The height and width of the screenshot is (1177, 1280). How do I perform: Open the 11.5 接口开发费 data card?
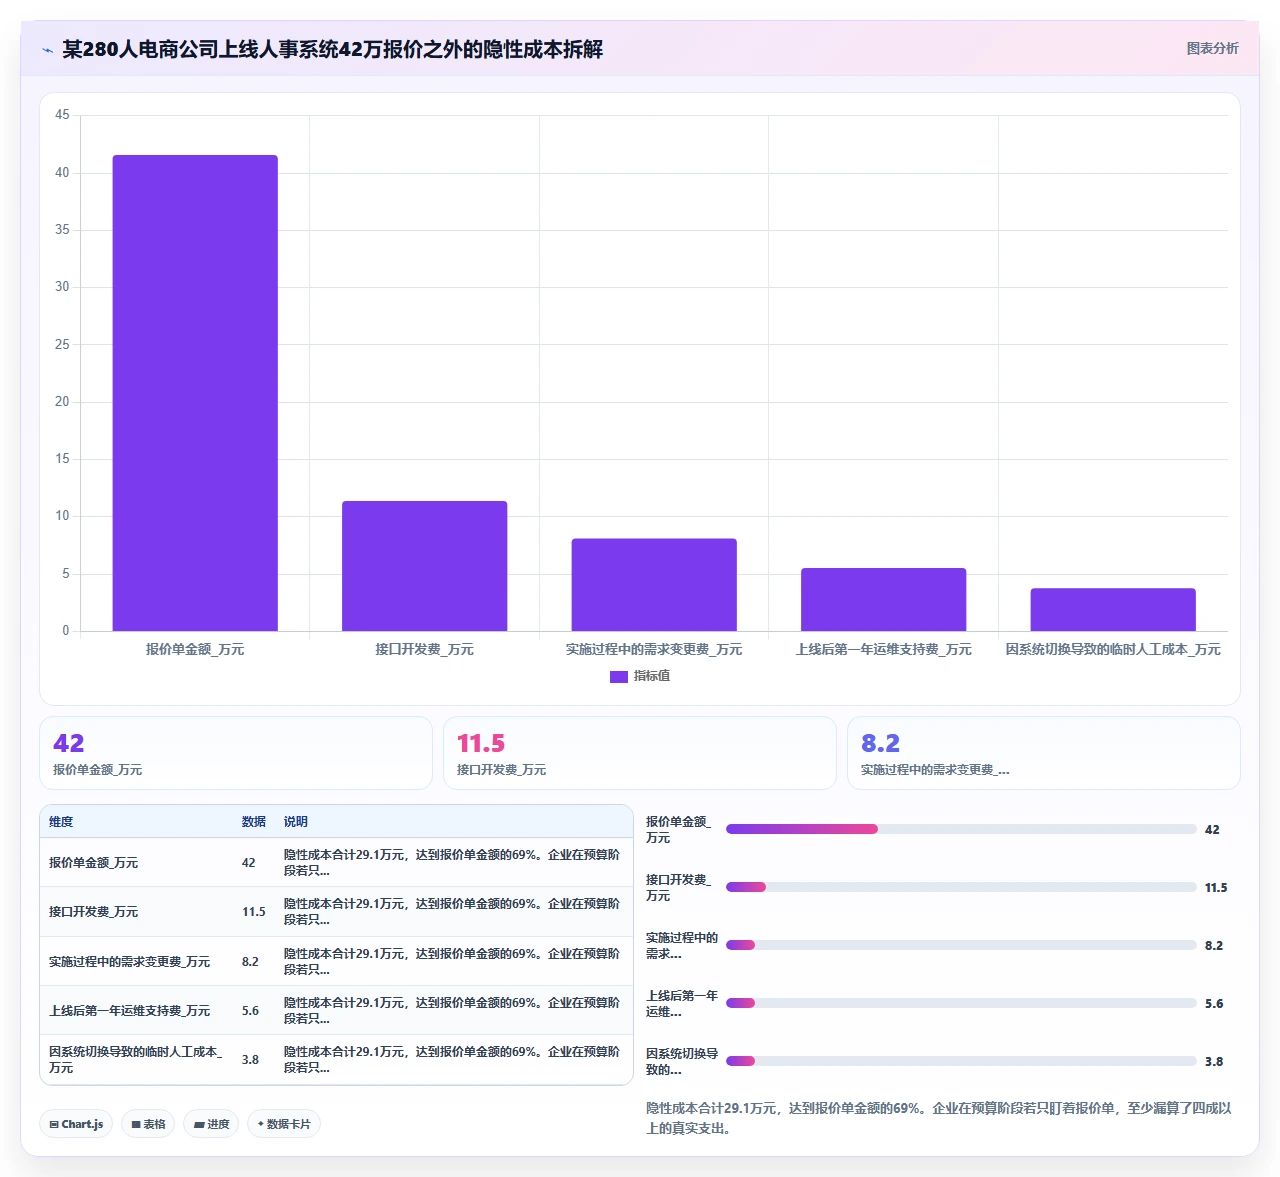(x=640, y=753)
